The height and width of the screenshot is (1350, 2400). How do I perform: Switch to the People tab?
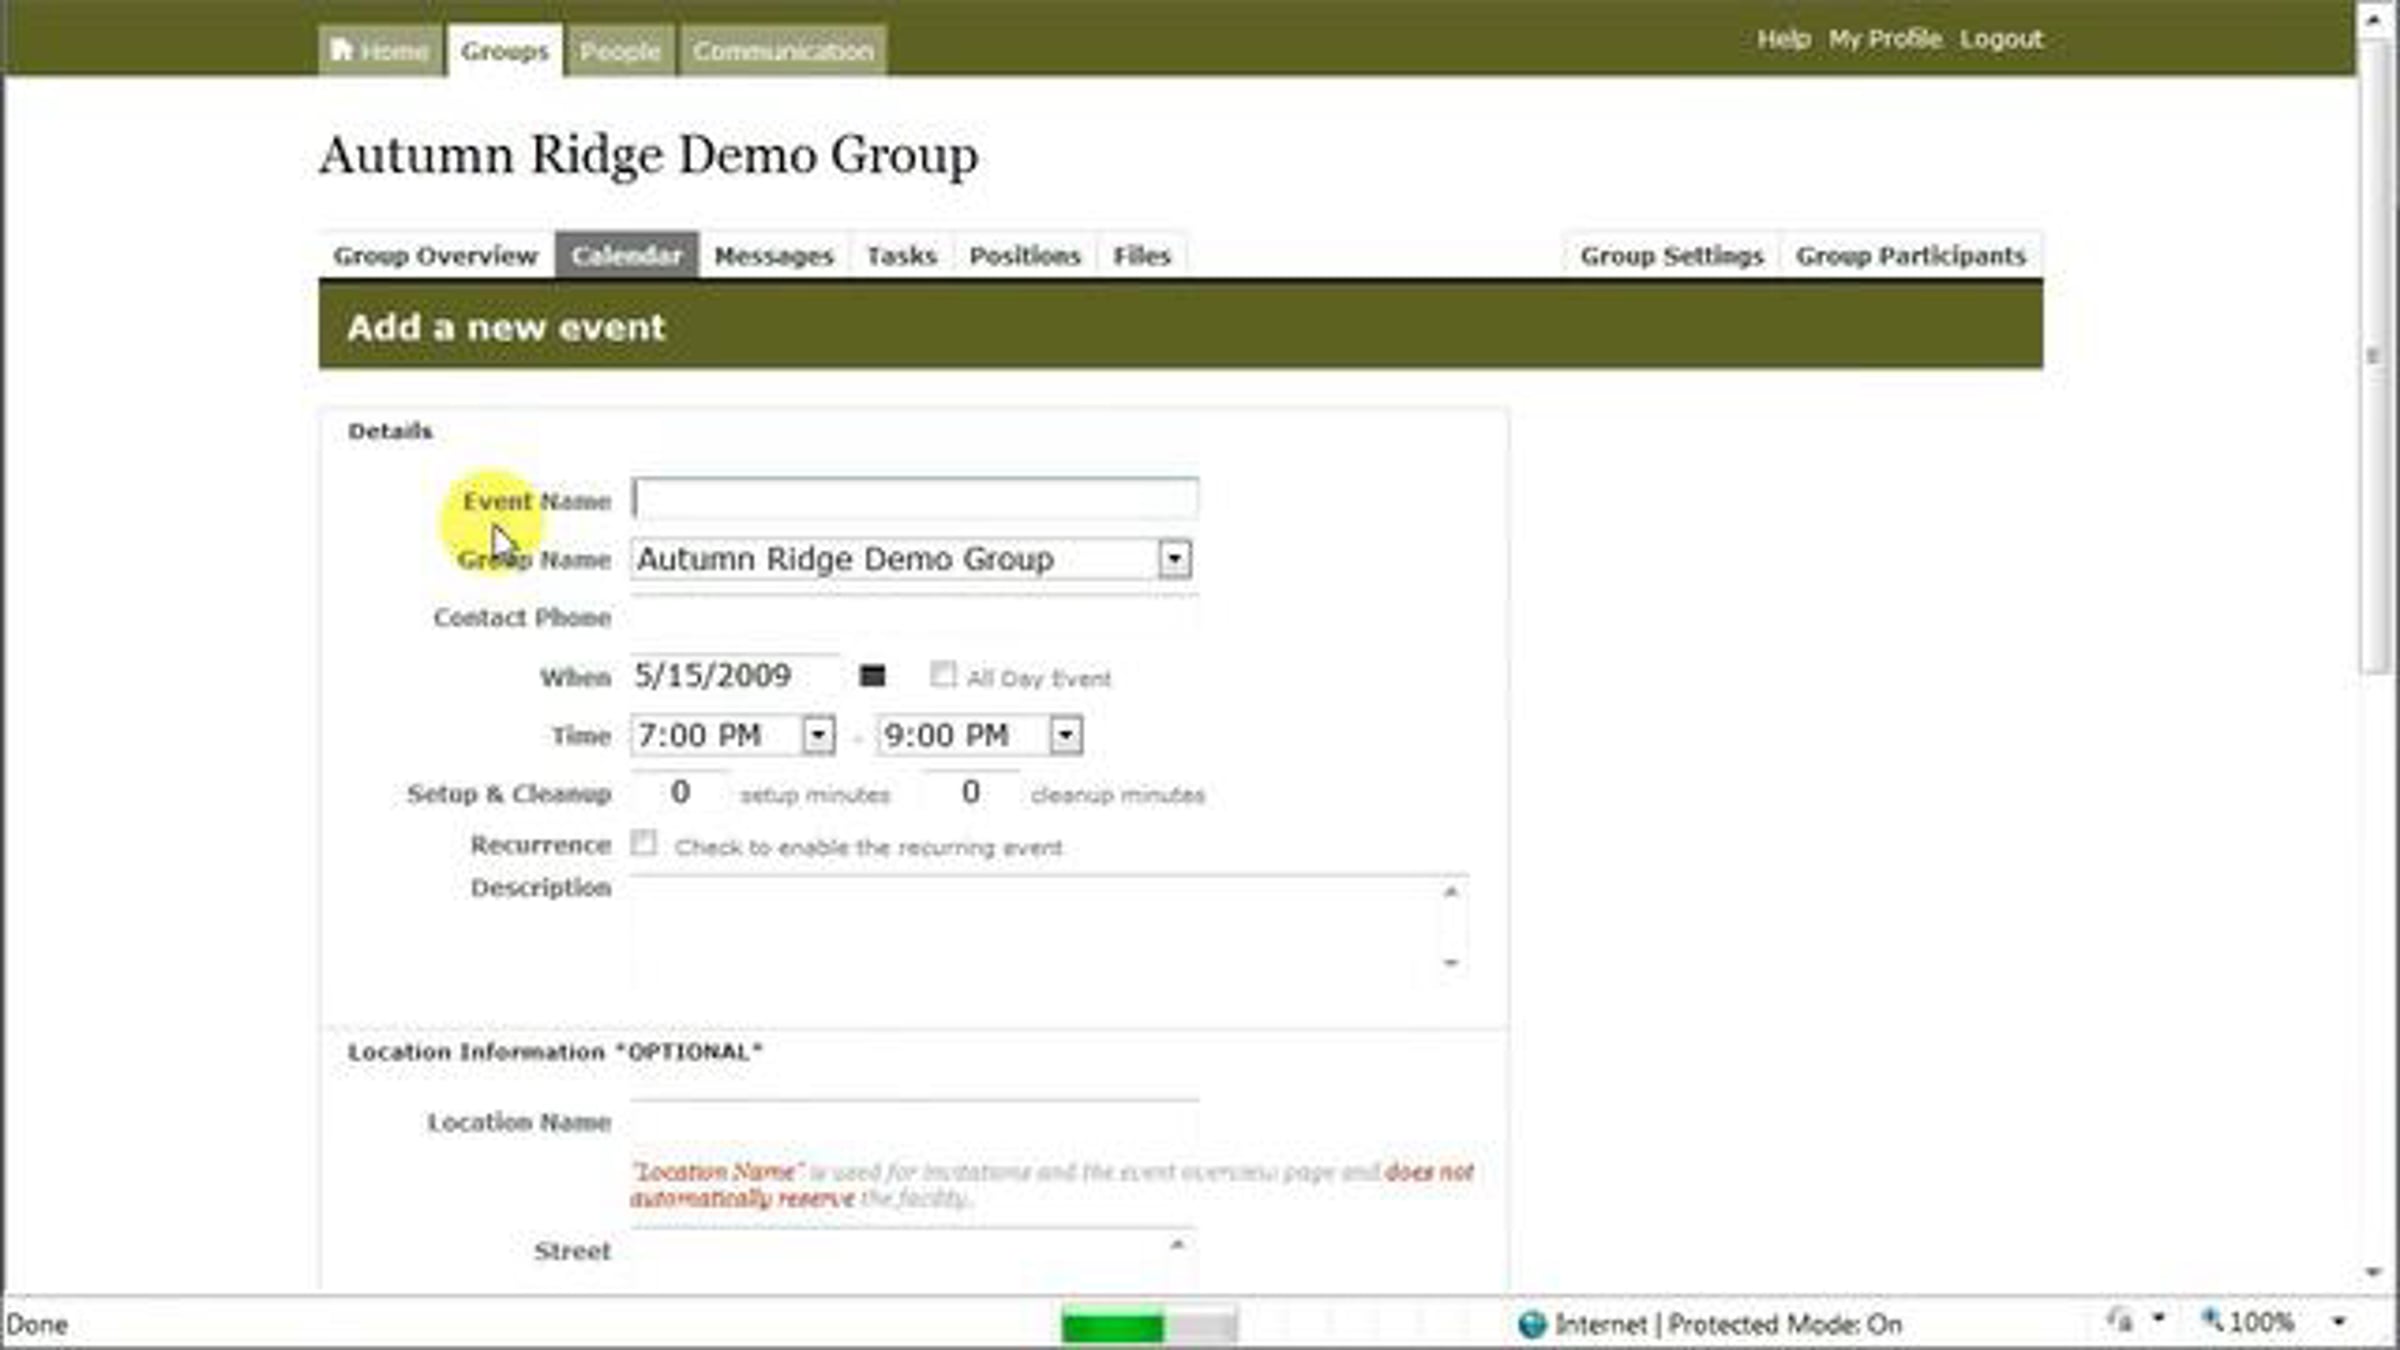click(x=620, y=50)
